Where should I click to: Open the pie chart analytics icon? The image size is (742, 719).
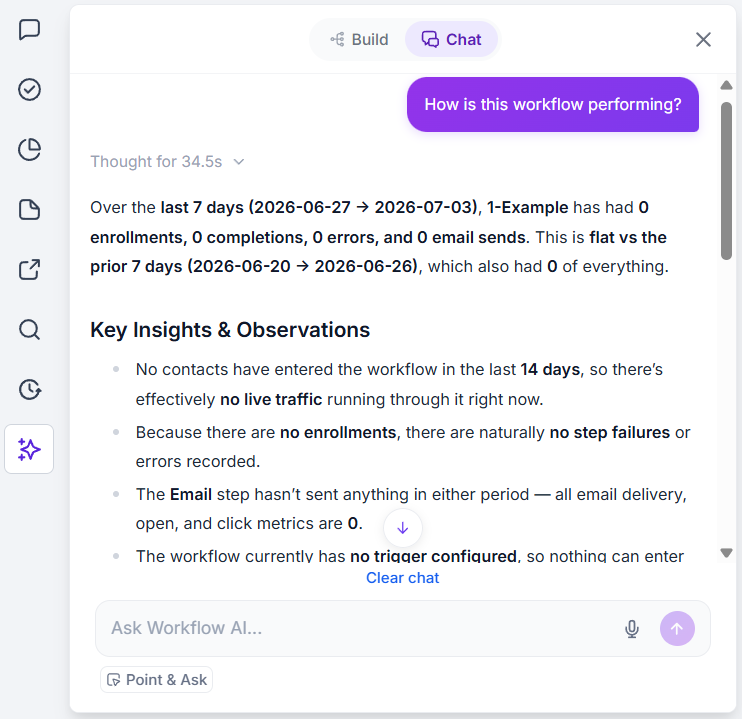[29, 150]
